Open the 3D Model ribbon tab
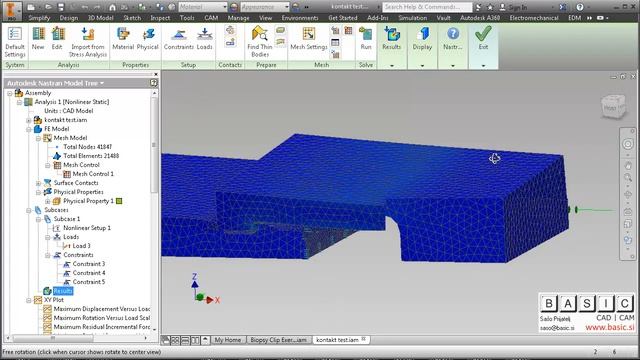Image resolution: width=640 pixels, height=360 pixels. [x=100, y=18]
